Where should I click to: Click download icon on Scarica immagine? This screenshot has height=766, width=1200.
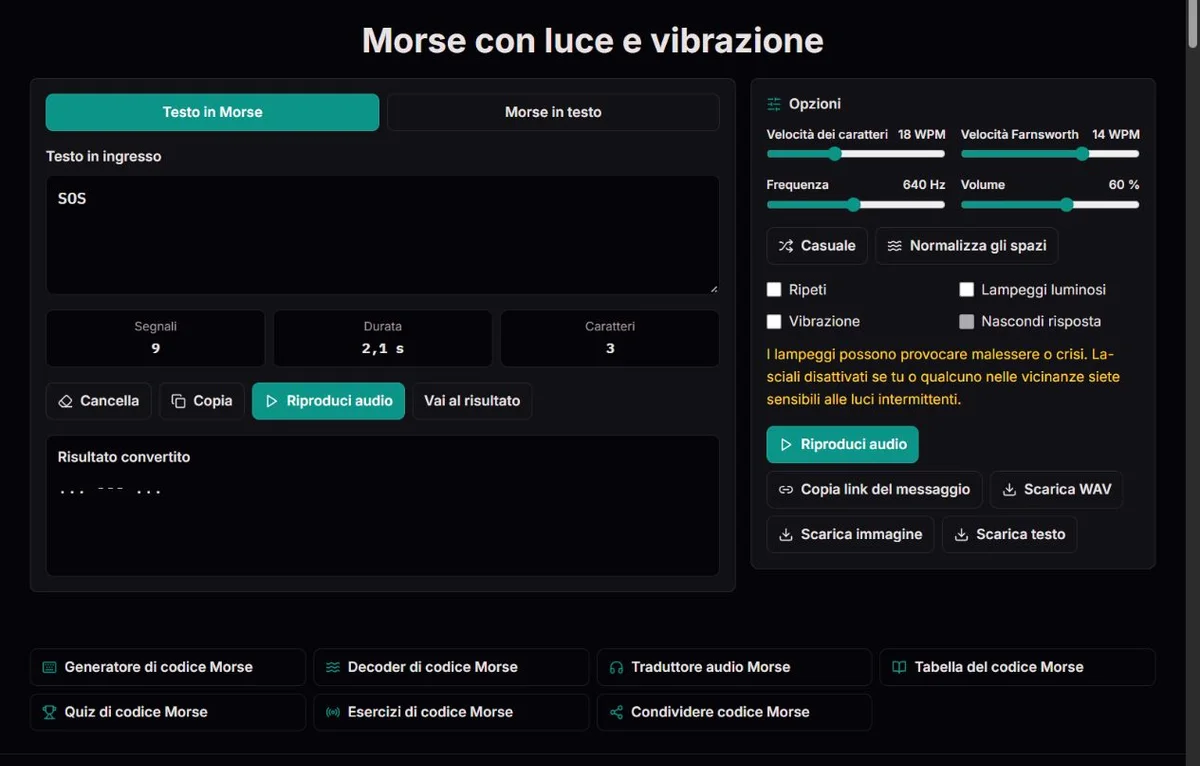point(786,535)
